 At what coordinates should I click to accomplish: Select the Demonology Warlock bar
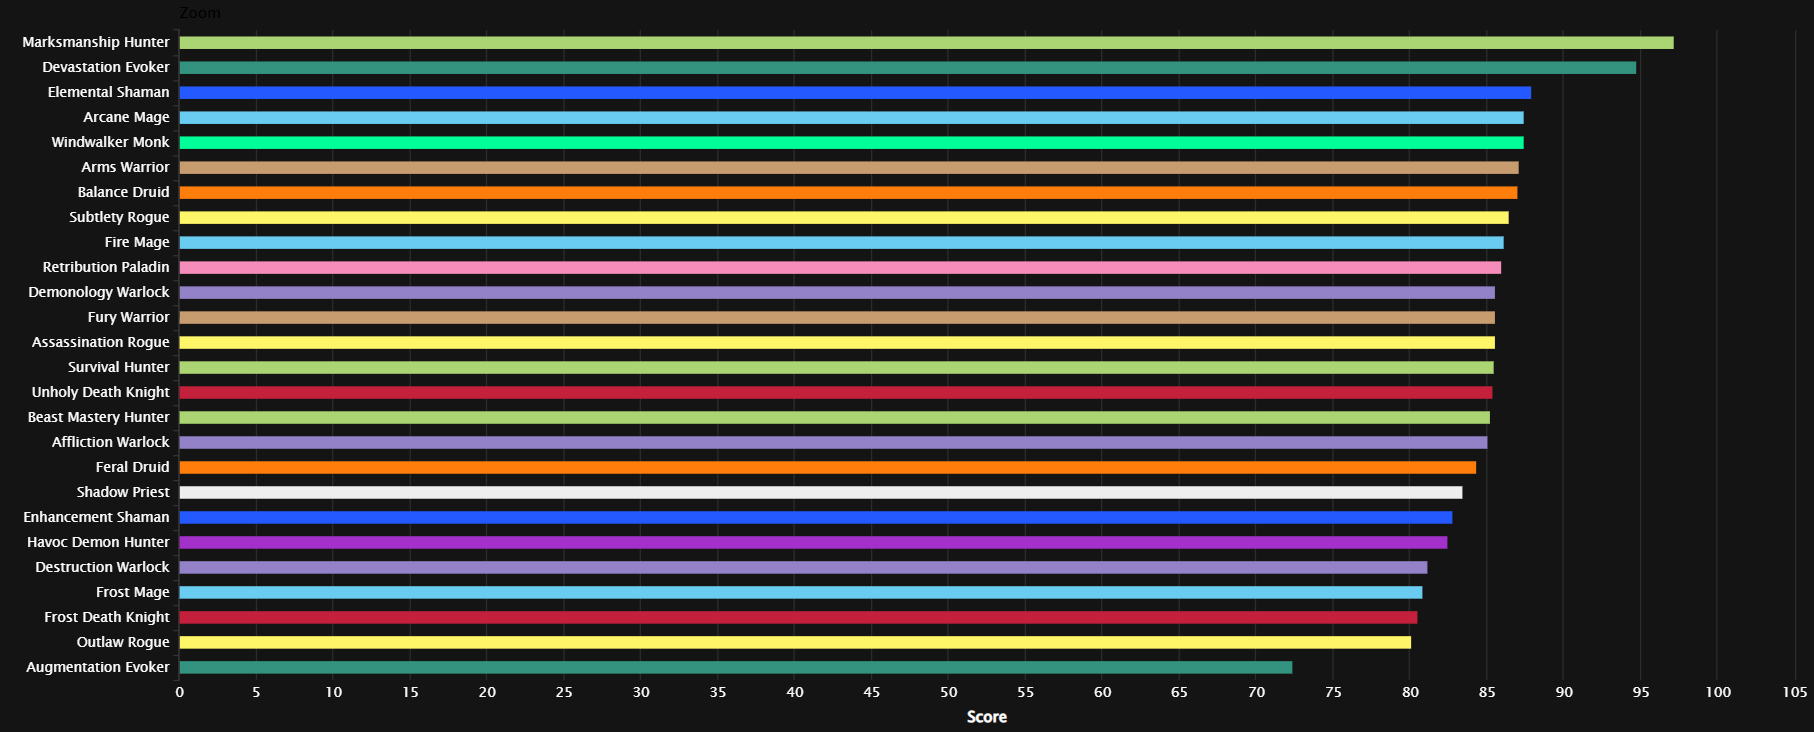coord(837,292)
